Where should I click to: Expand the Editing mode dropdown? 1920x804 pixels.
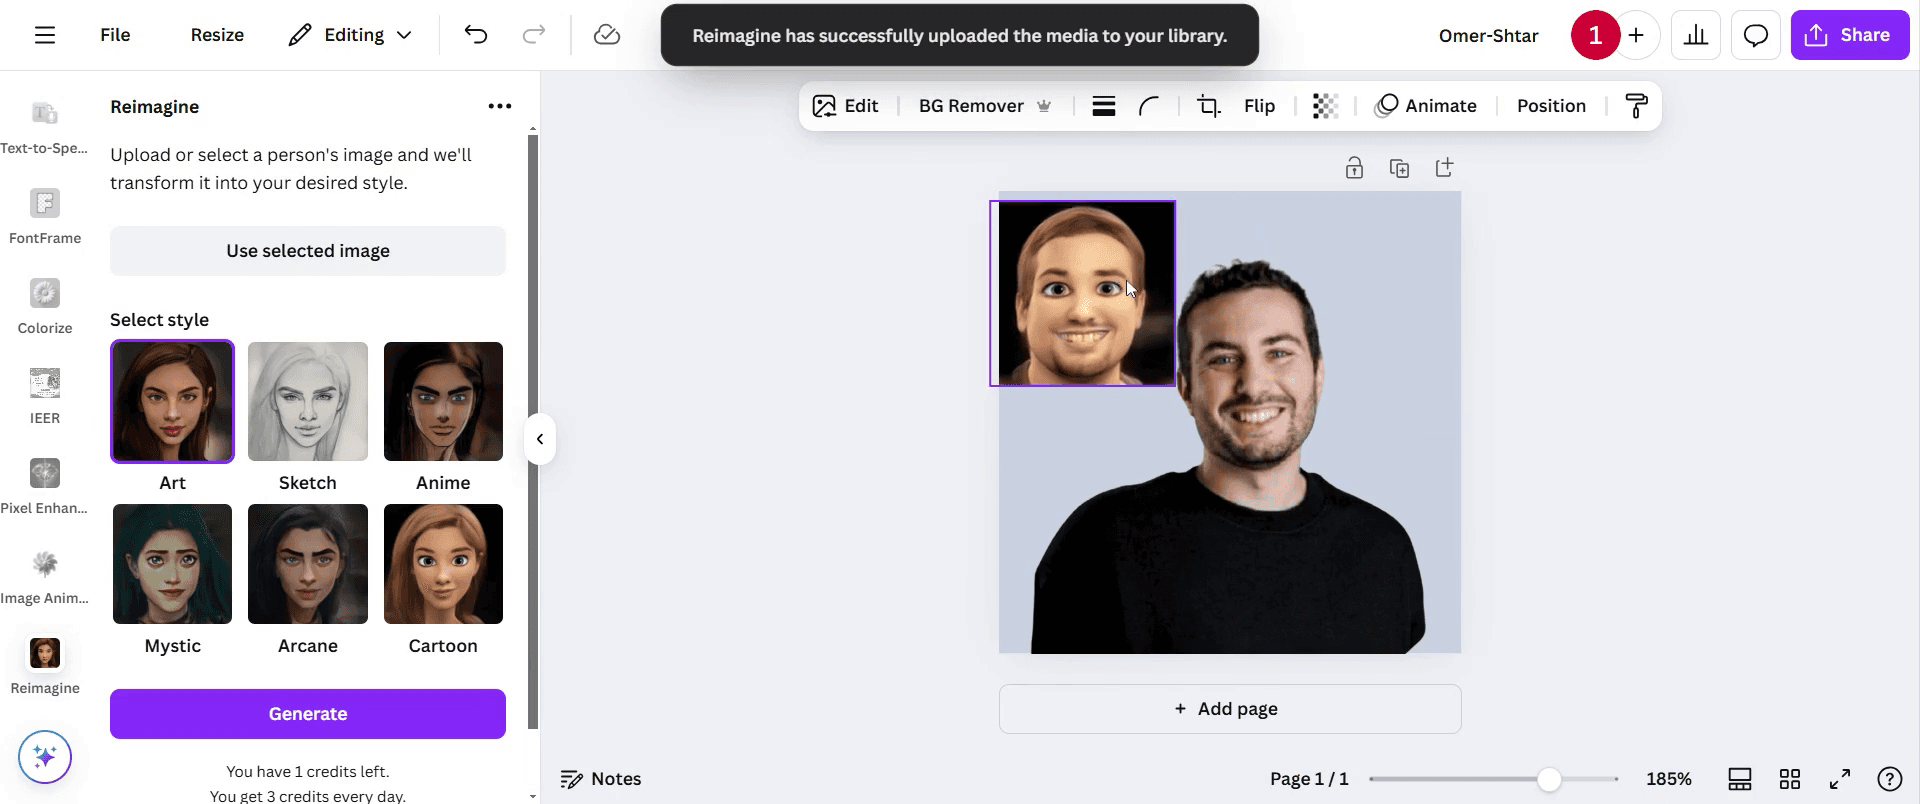click(350, 35)
